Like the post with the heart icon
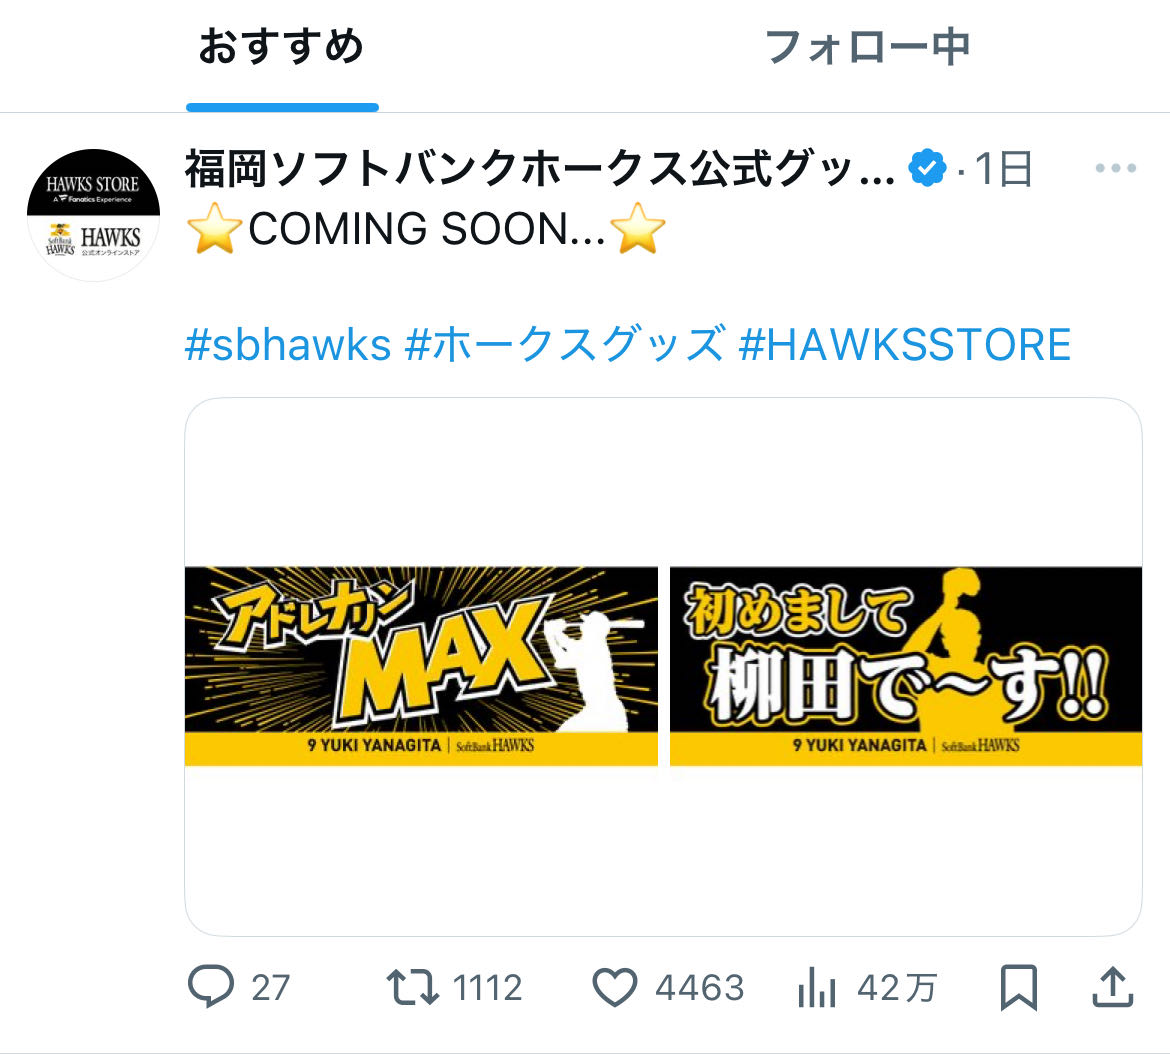 (614, 987)
